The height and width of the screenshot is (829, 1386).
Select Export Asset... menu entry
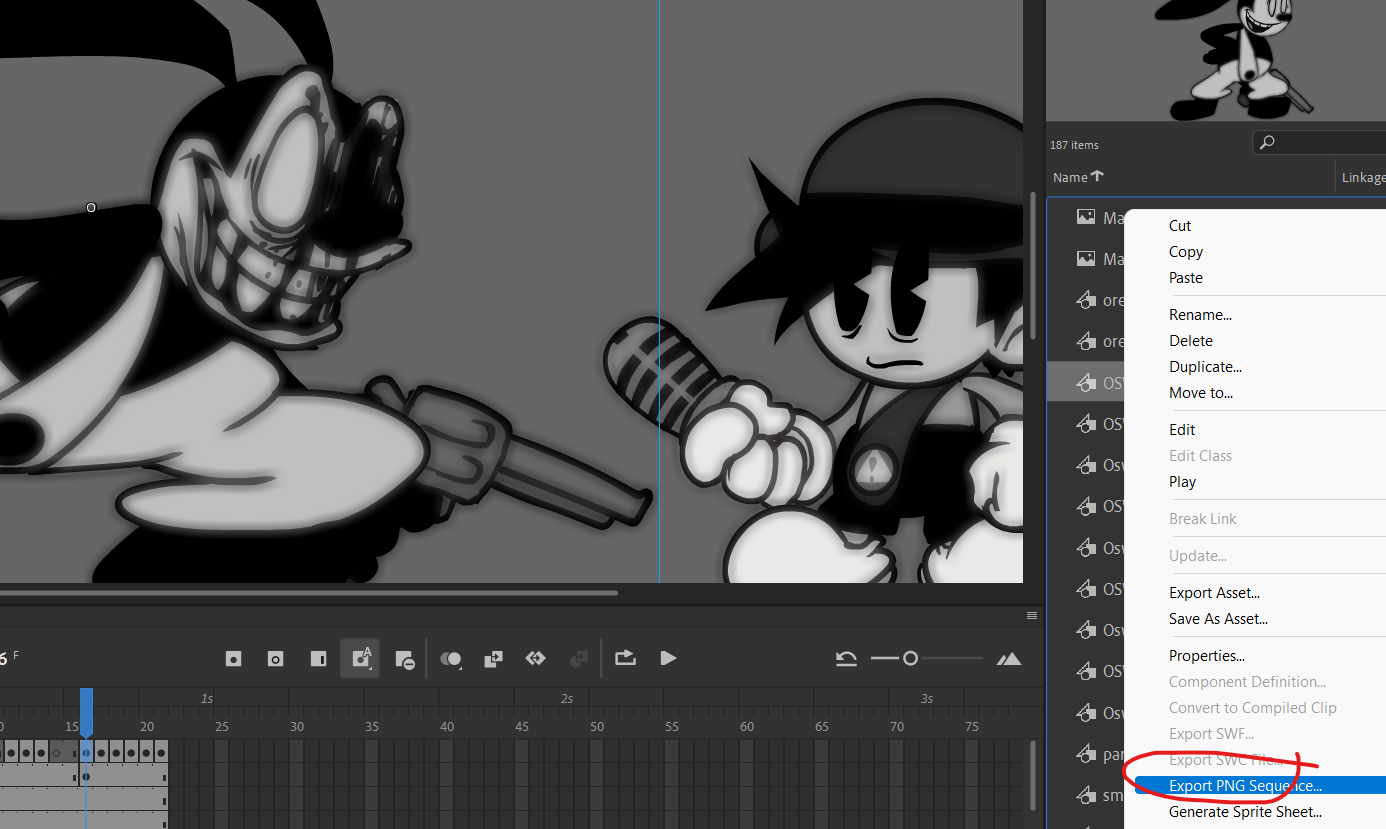[1214, 593]
